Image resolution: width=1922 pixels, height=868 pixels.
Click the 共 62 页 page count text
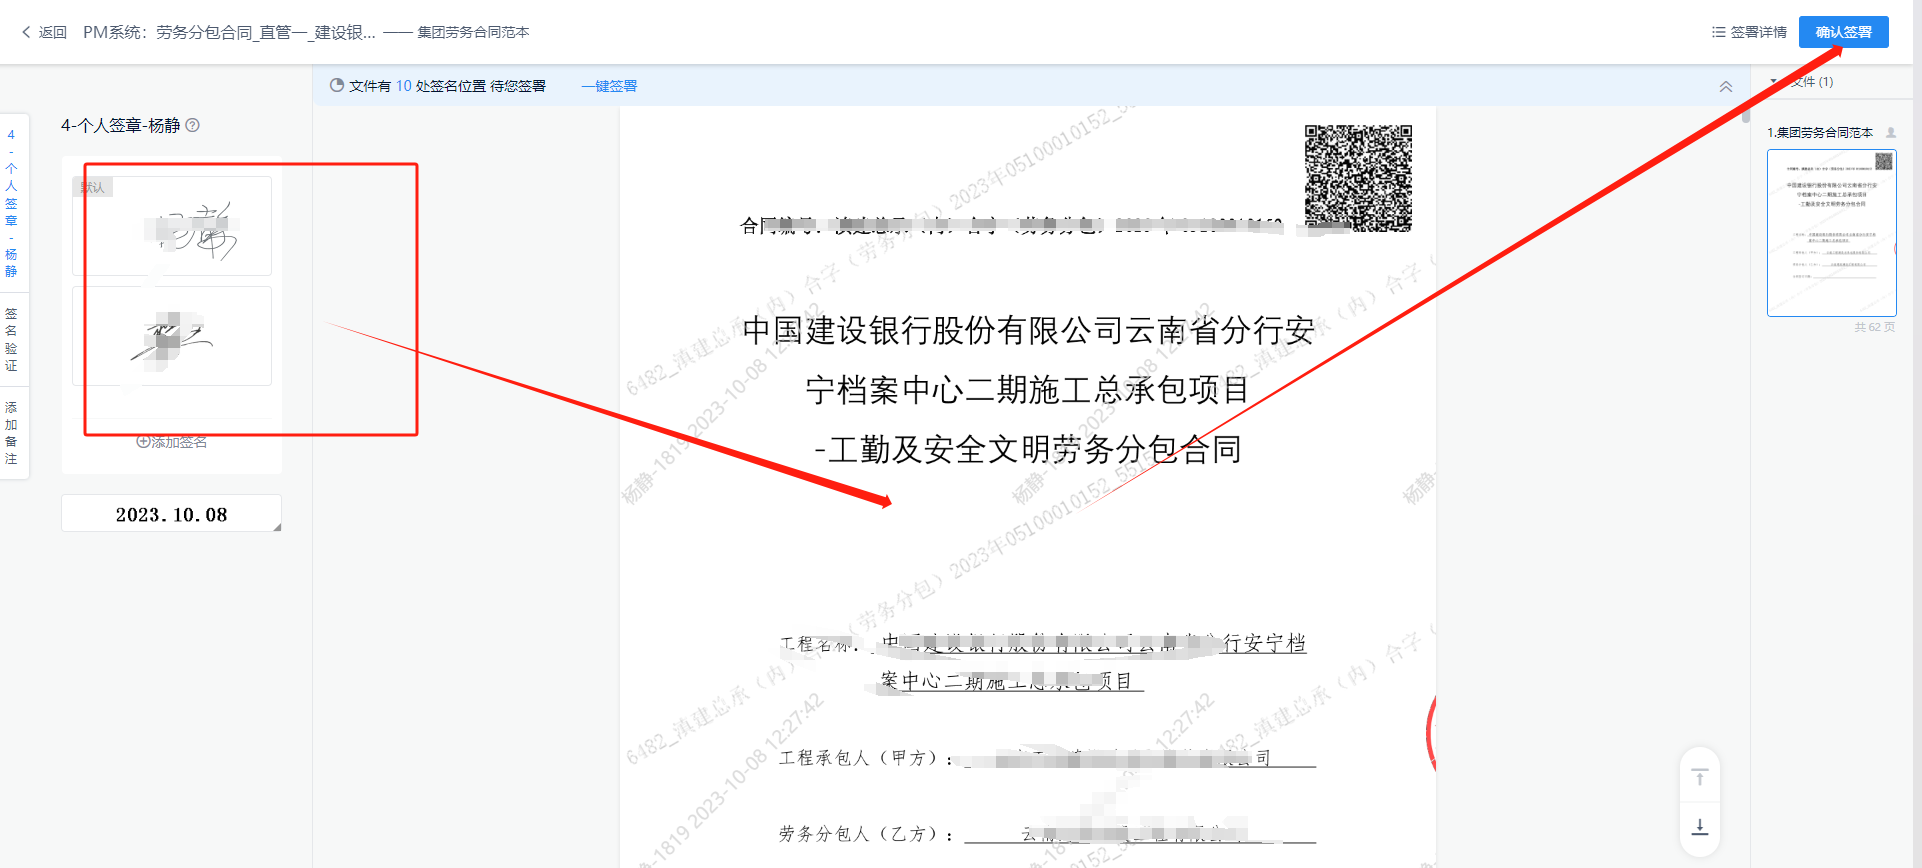[1874, 327]
